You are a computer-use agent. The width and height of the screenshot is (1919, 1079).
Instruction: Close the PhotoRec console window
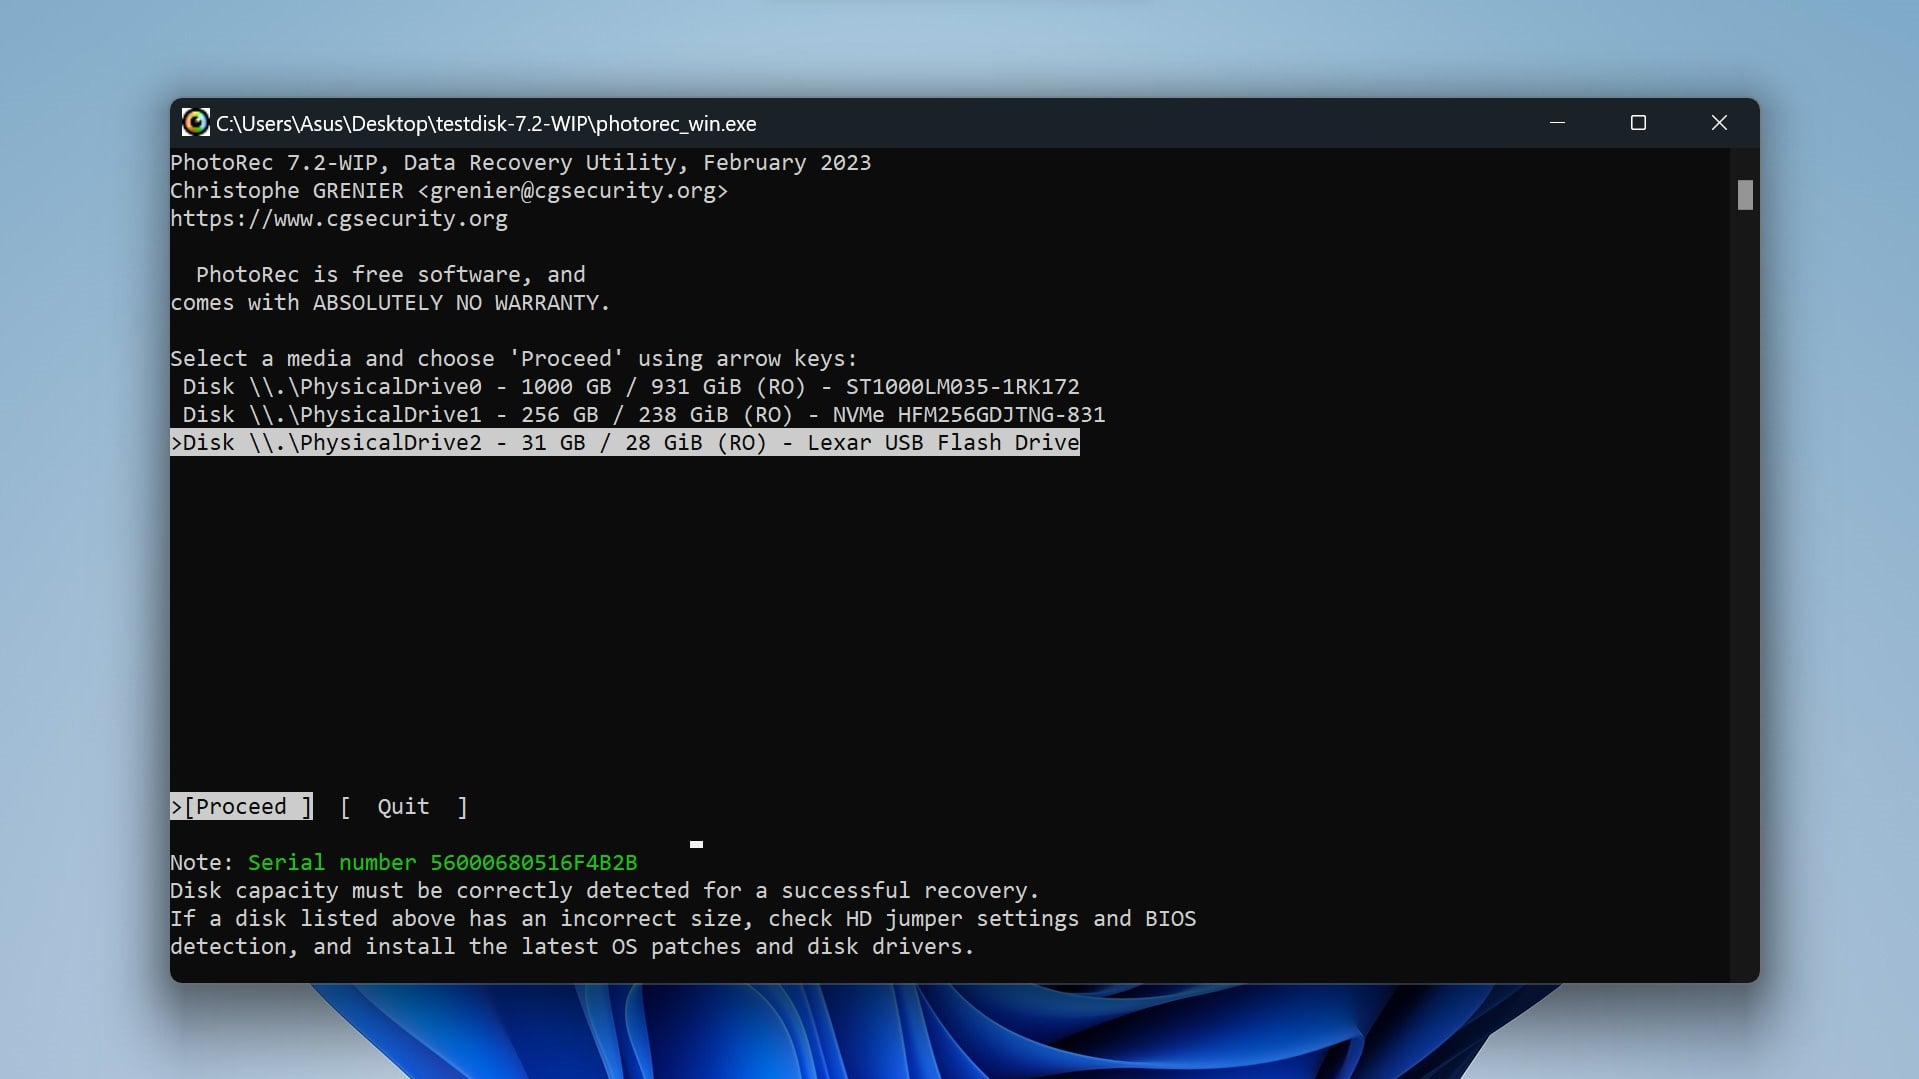click(1719, 123)
